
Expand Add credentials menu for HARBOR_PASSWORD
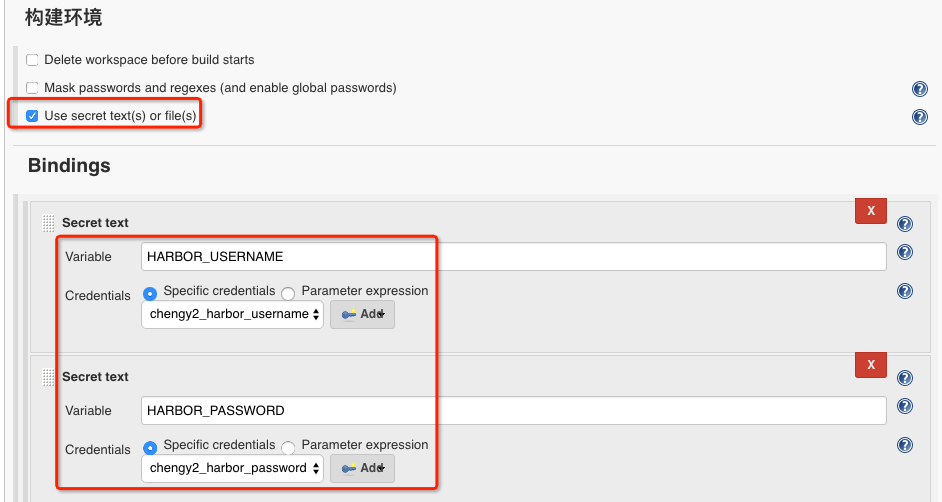click(x=362, y=468)
